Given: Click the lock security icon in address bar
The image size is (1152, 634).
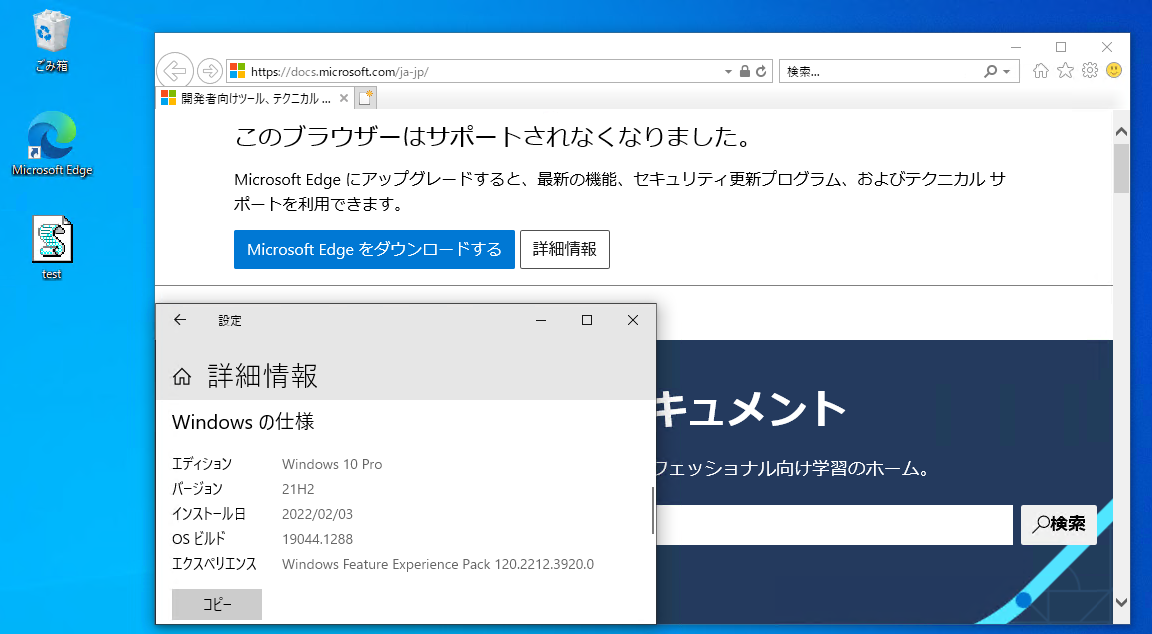Looking at the screenshot, I should tap(745, 71).
